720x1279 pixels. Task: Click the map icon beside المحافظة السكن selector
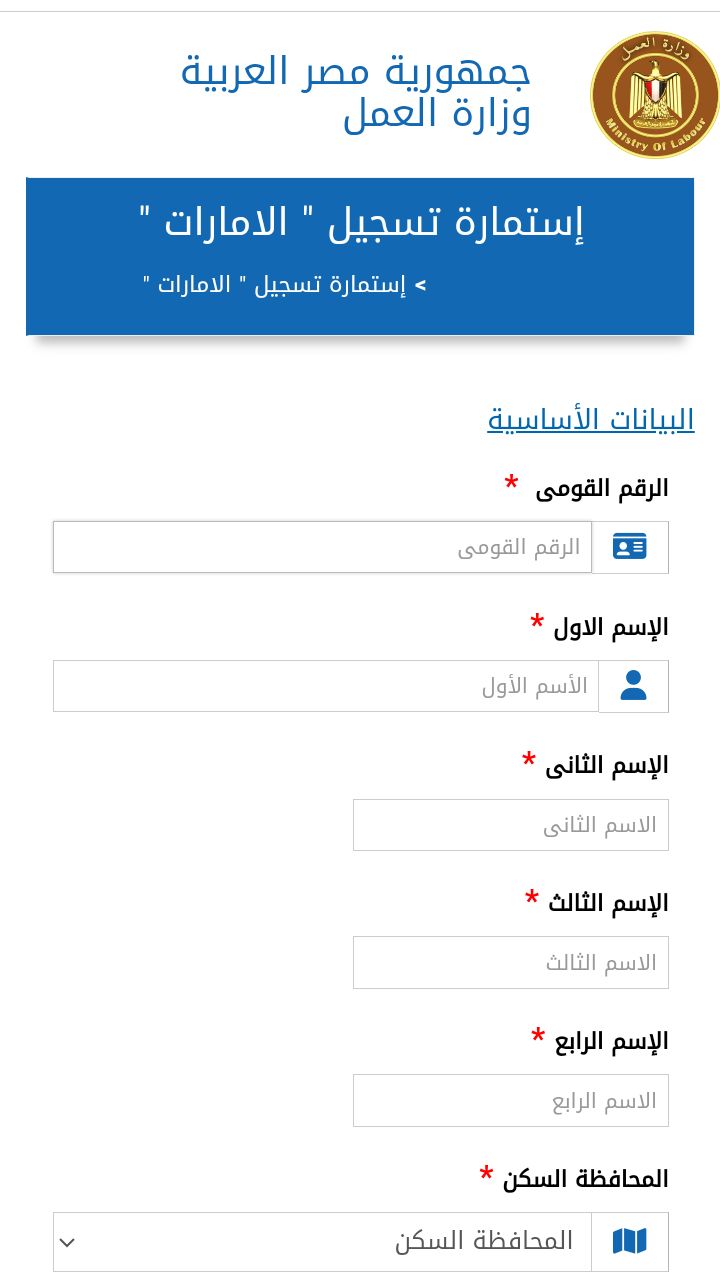pos(629,1241)
